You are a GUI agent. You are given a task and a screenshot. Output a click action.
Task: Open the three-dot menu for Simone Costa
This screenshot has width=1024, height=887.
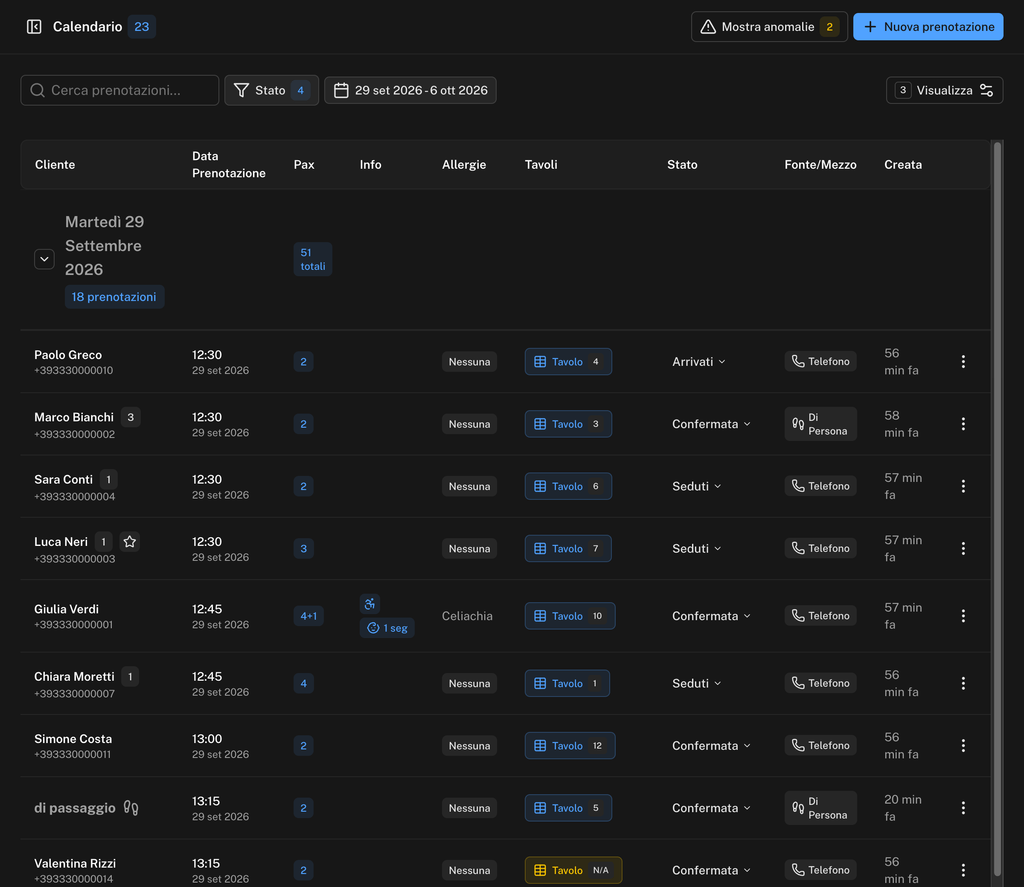[963, 745]
